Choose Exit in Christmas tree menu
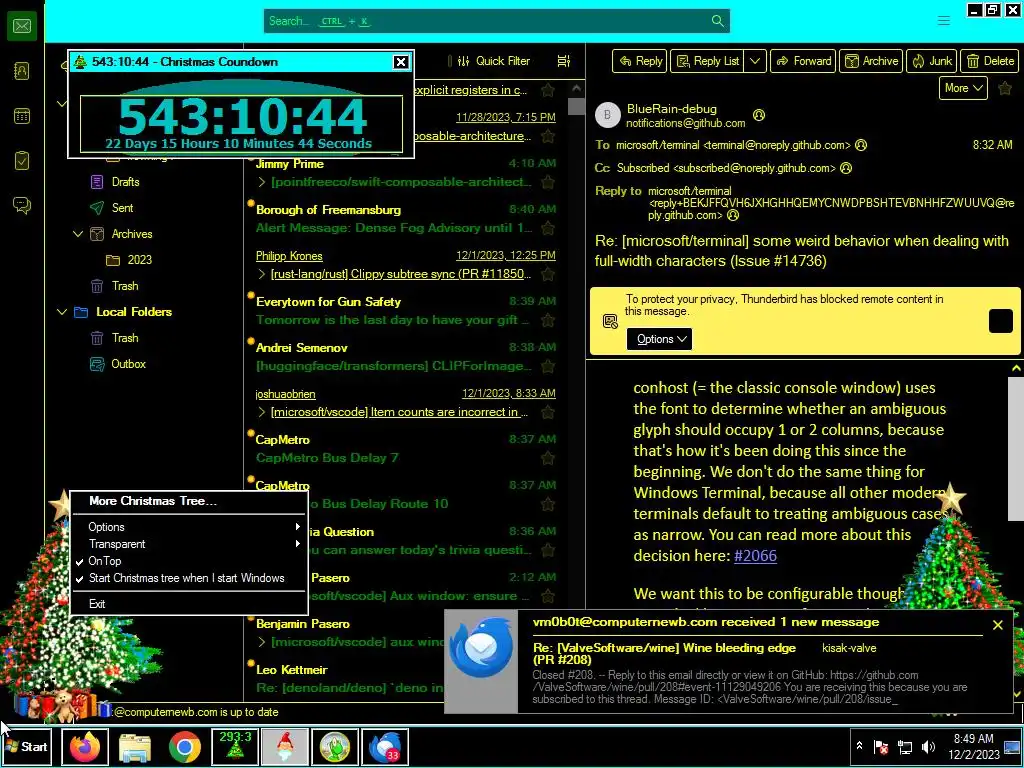Image resolution: width=1024 pixels, height=768 pixels. 188,604
